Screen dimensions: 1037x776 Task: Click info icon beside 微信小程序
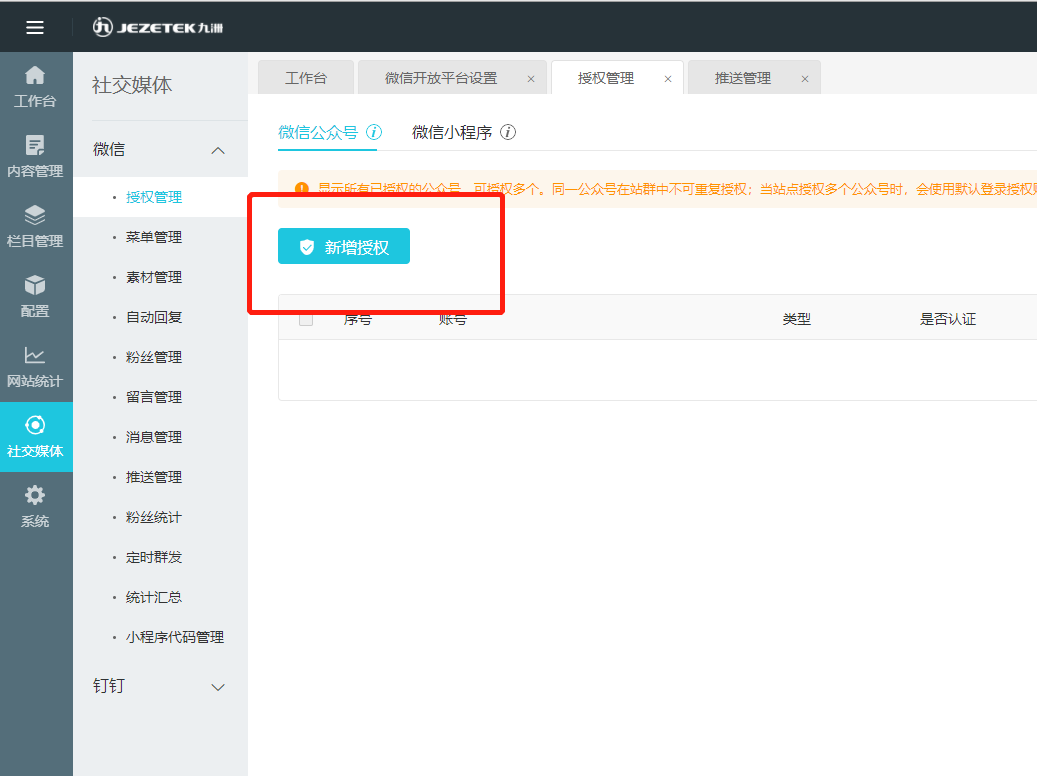pos(508,132)
